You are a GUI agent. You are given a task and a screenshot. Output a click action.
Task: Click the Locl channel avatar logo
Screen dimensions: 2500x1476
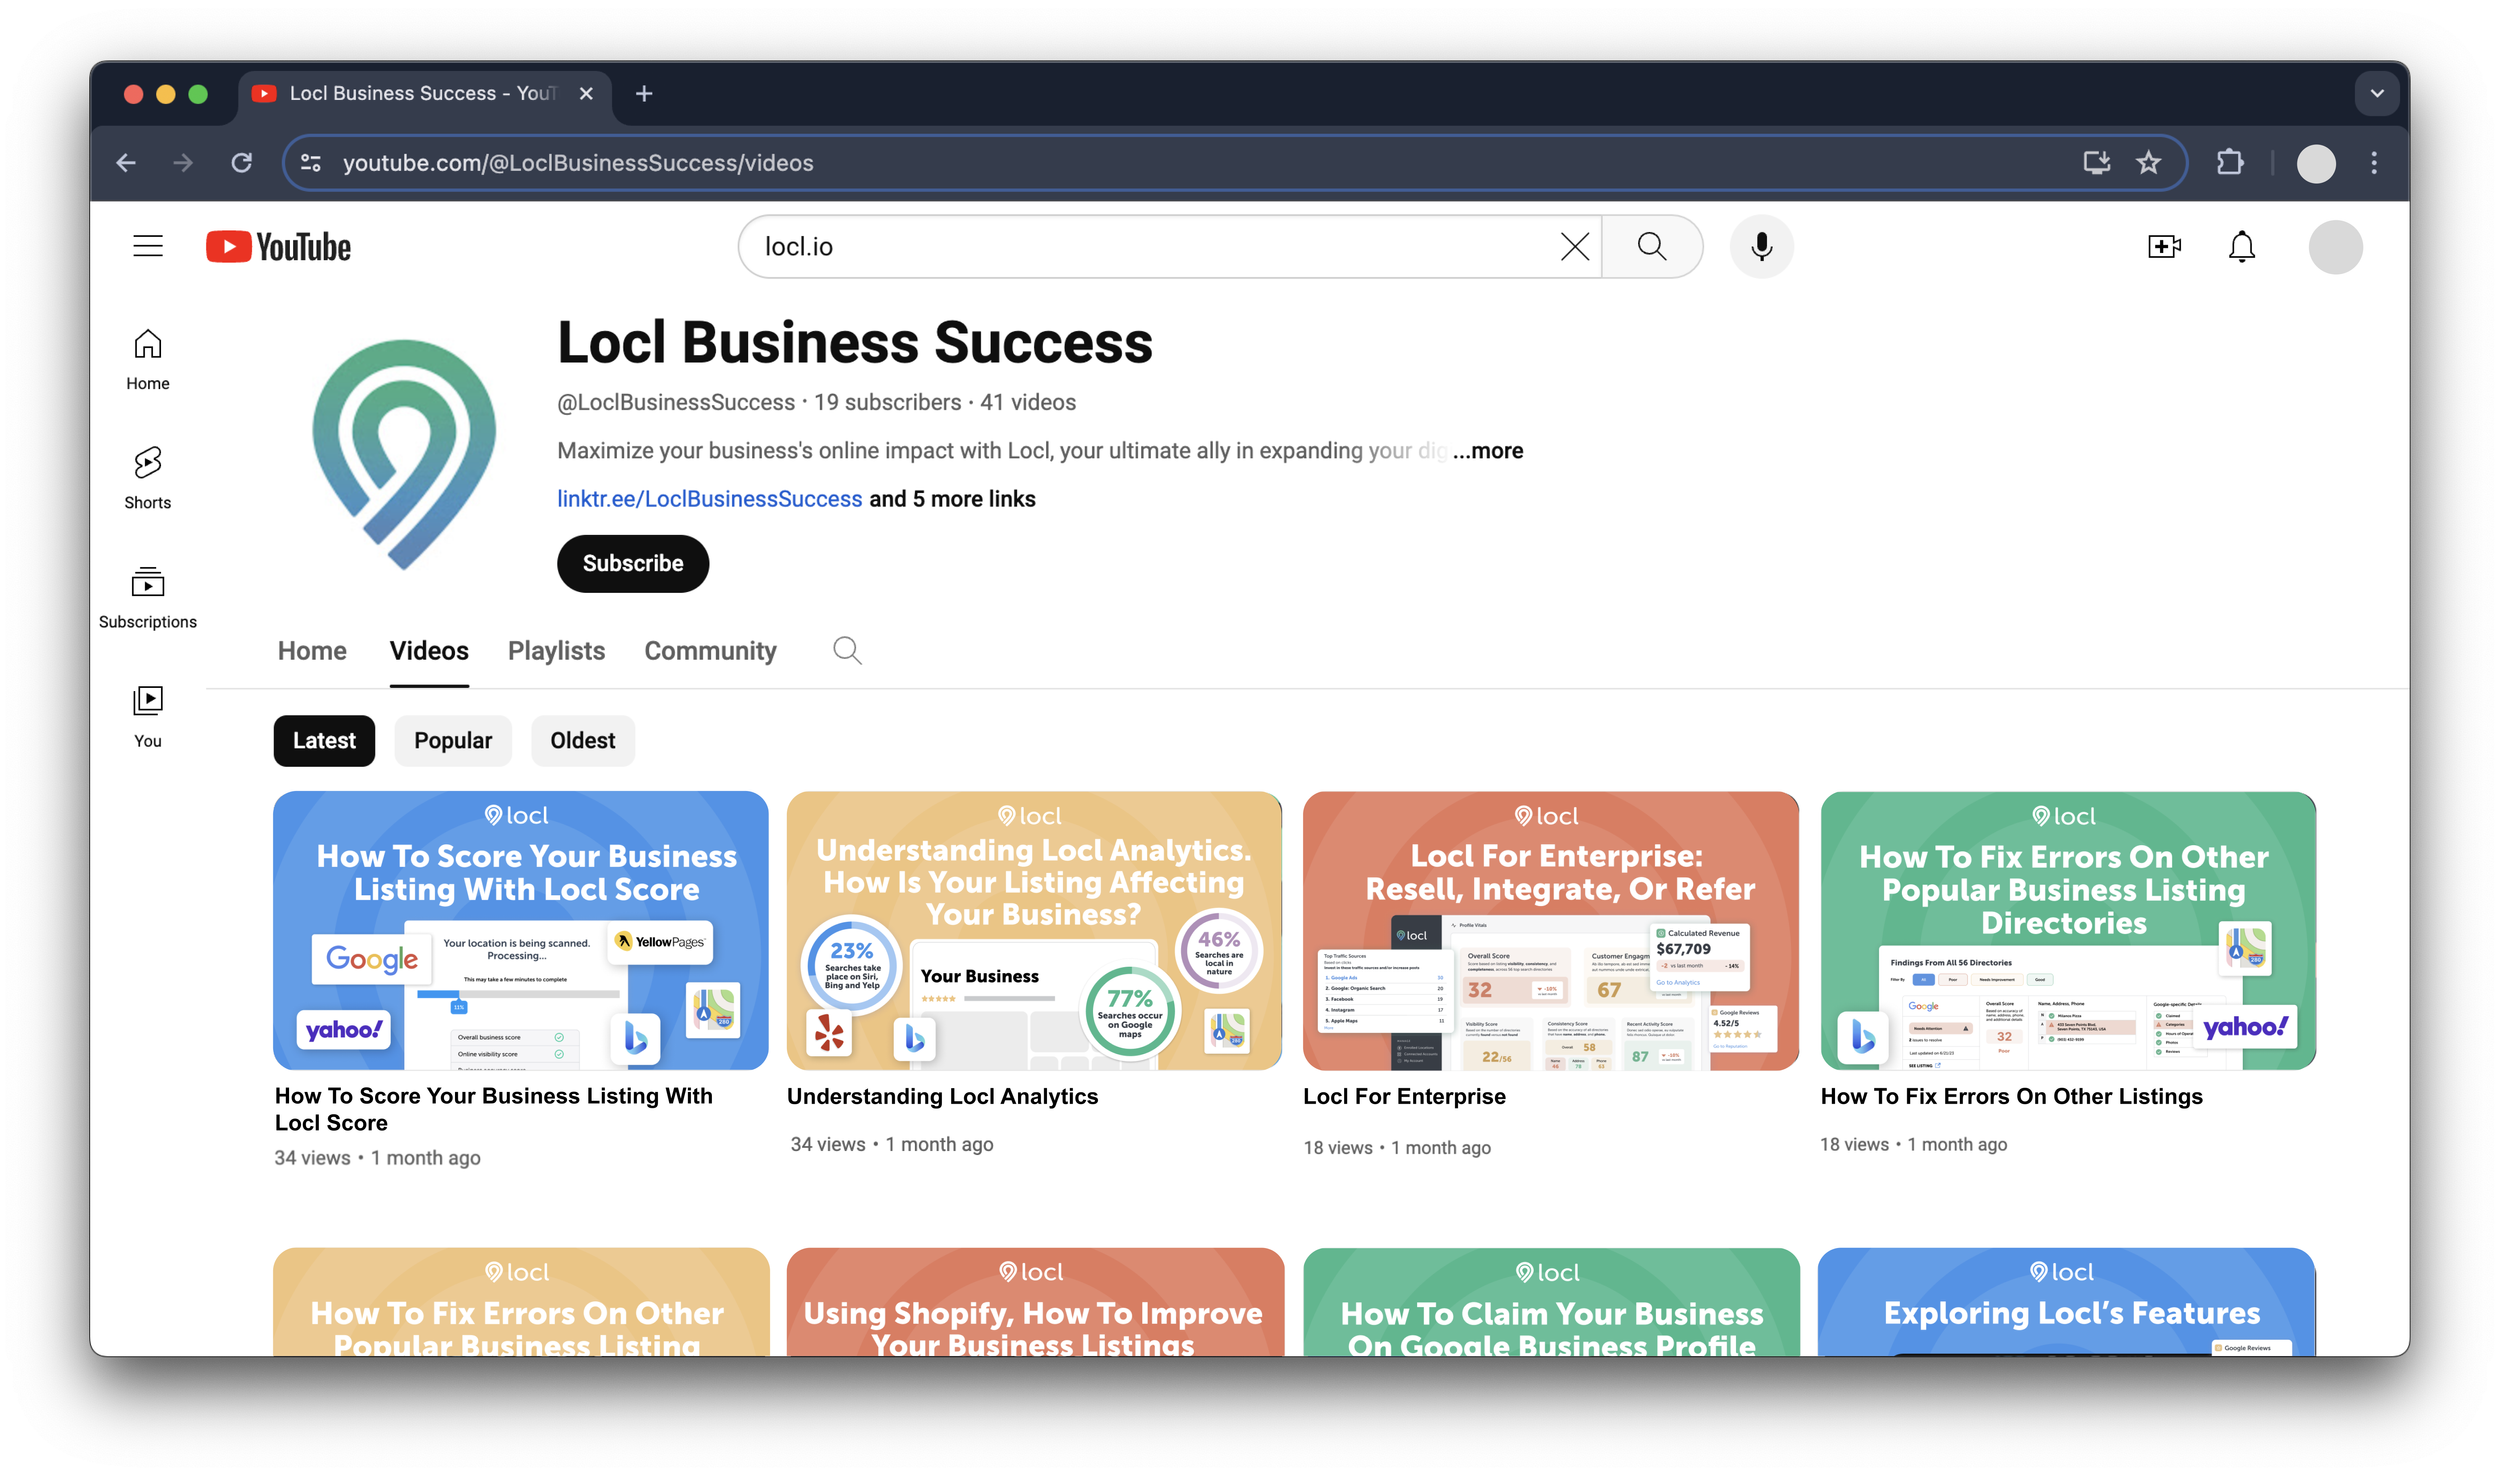point(404,454)
